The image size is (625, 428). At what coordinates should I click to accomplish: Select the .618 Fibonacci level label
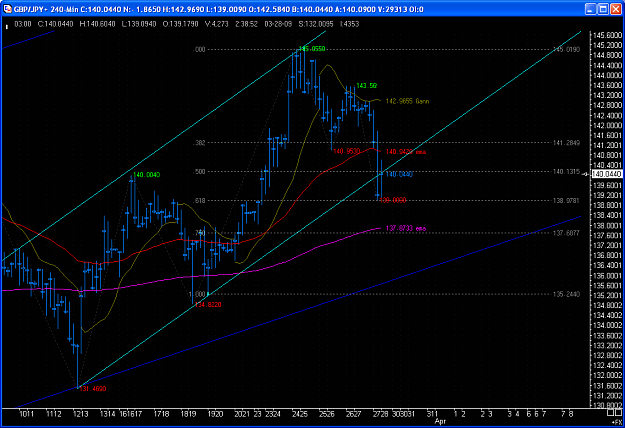tap(199, 200)
